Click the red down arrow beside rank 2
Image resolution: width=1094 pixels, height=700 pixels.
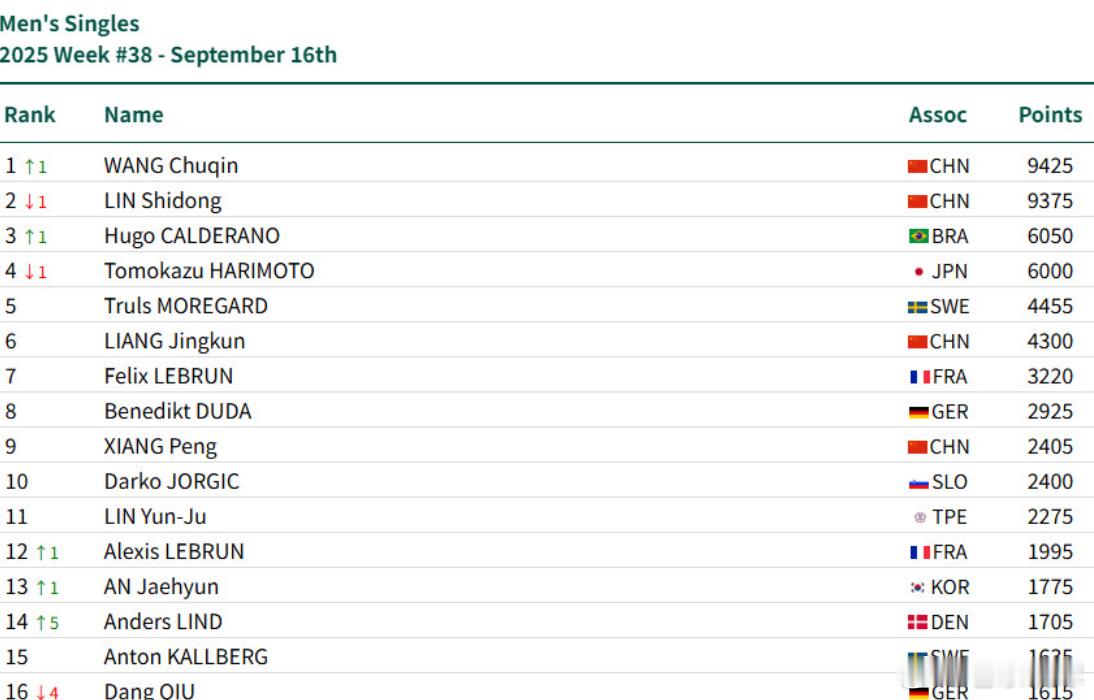coord(29,202)
